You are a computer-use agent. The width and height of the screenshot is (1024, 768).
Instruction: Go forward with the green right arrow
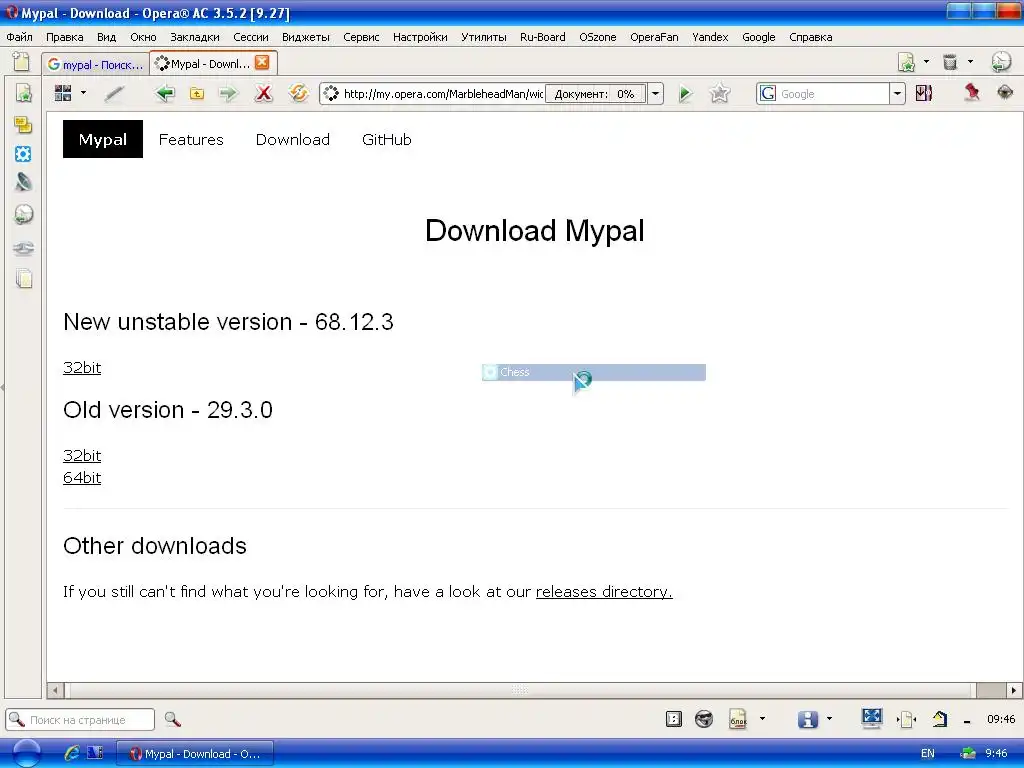click(x=228, y=93)
